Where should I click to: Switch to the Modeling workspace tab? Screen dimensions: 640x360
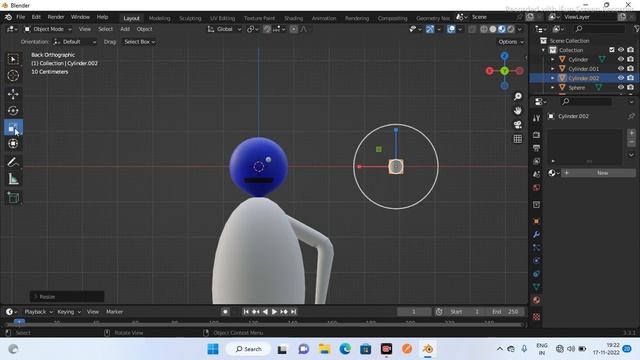pos(160,18)
